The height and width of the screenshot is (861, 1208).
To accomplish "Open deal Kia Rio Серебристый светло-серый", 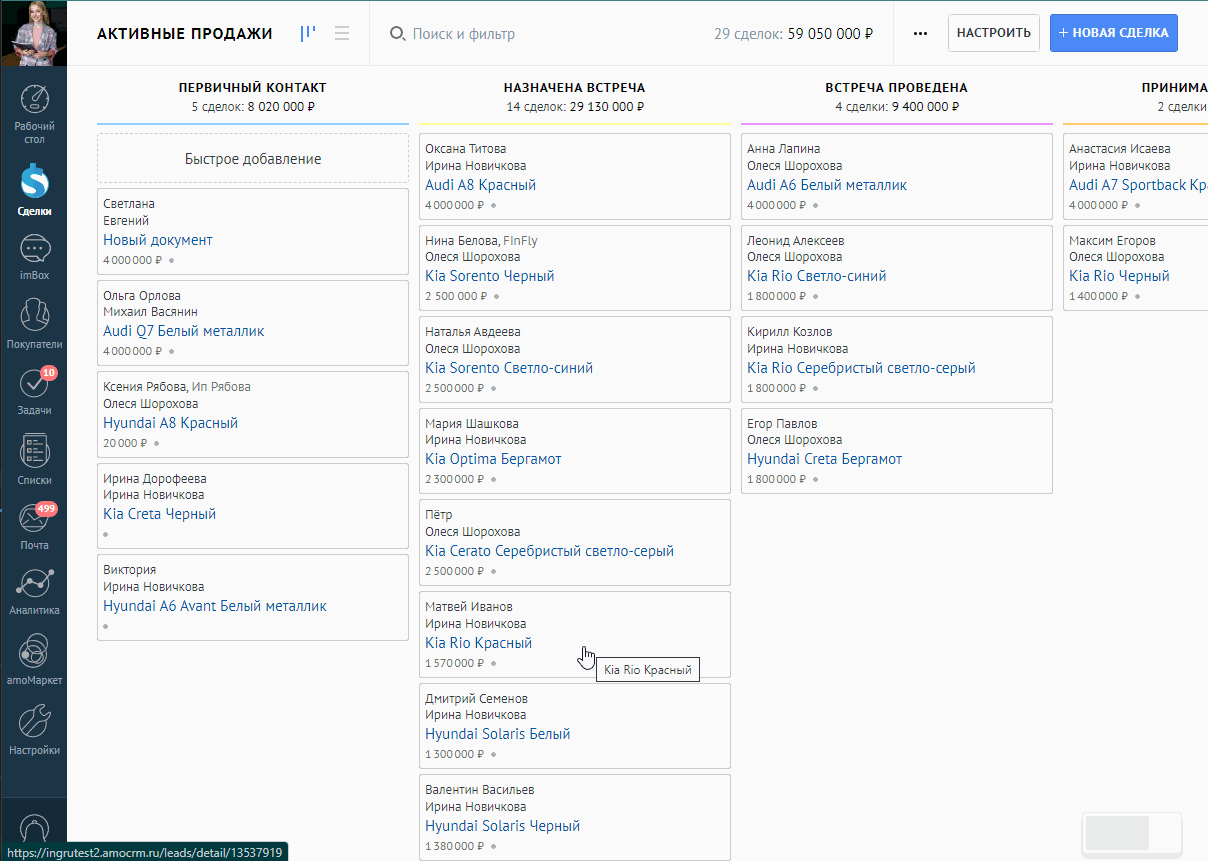I will 862,368.
